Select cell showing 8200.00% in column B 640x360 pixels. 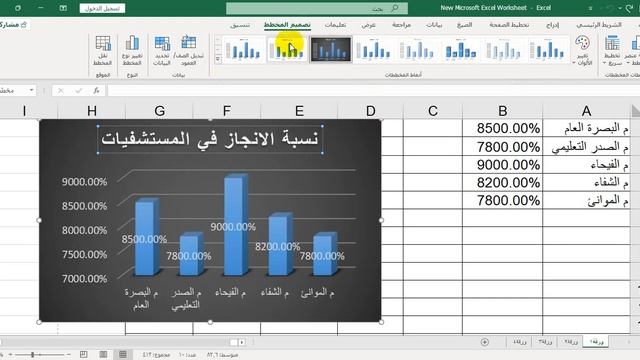(502, 182)
